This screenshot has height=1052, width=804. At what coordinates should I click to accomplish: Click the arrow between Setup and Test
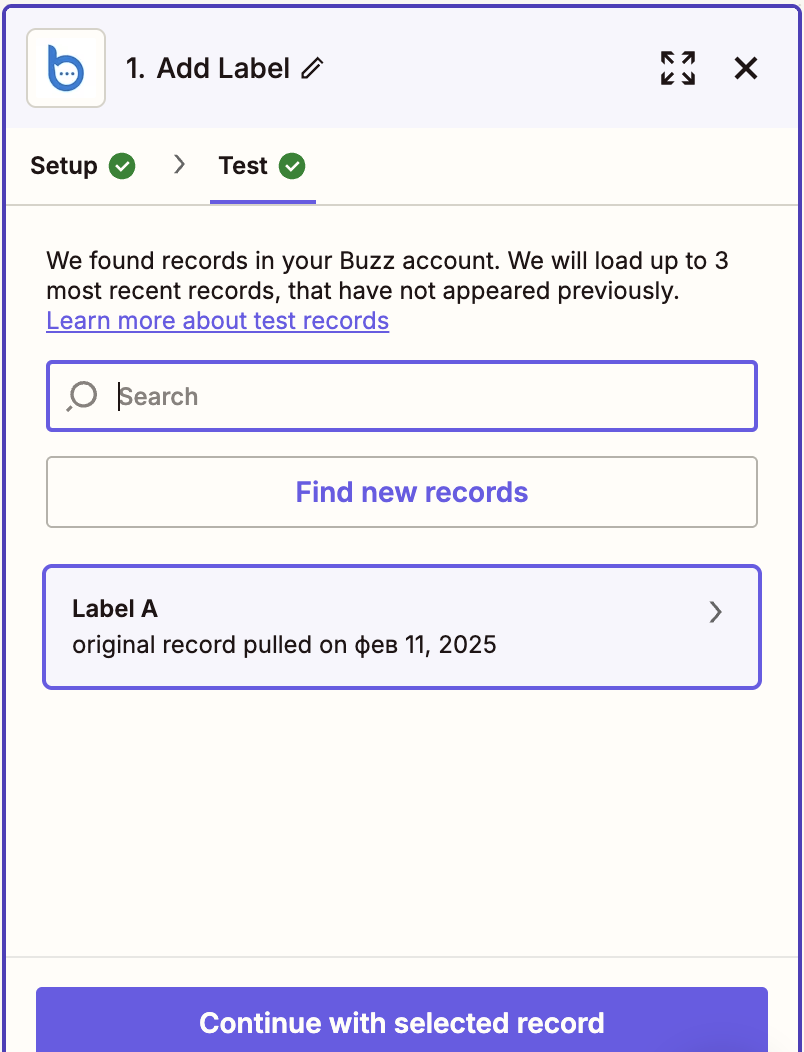(180, 165)
